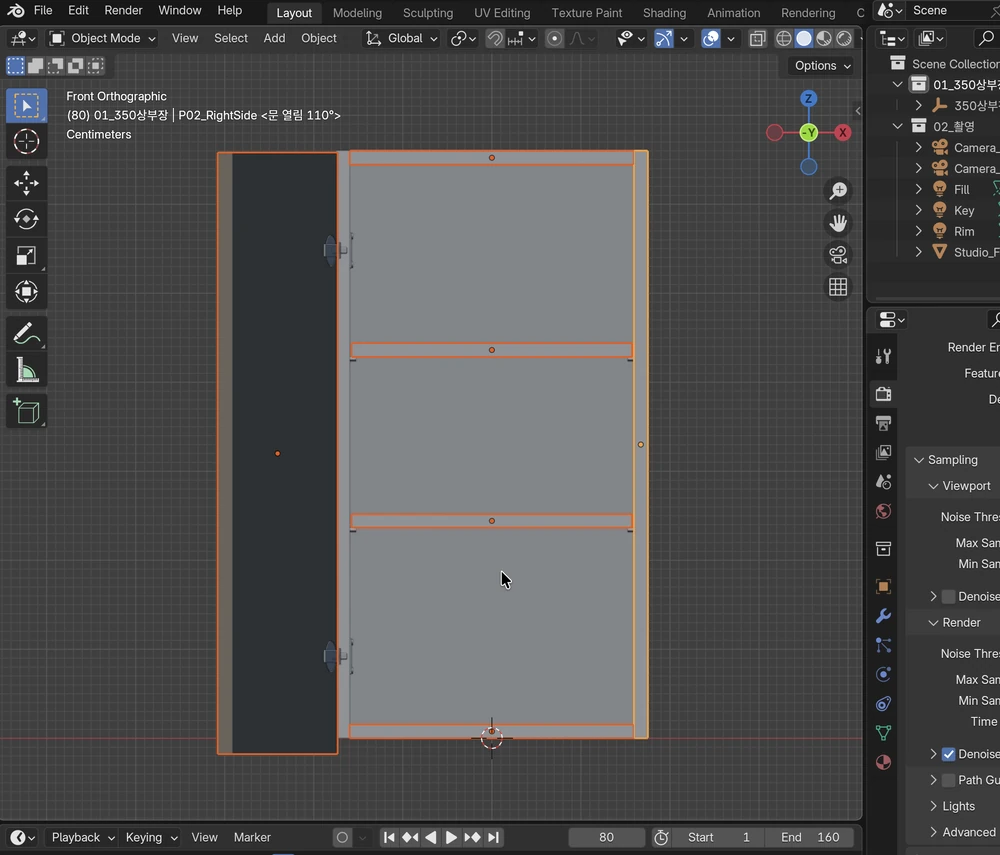
Task: Expand the Fill light in outliner
Action: [918, 189]
